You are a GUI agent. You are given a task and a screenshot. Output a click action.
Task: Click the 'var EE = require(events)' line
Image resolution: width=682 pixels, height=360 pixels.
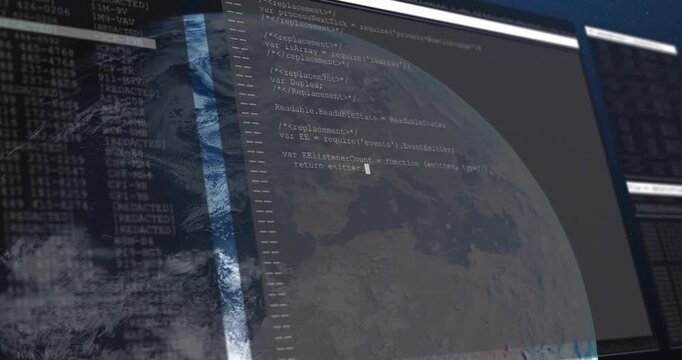(x=367, y=142)
